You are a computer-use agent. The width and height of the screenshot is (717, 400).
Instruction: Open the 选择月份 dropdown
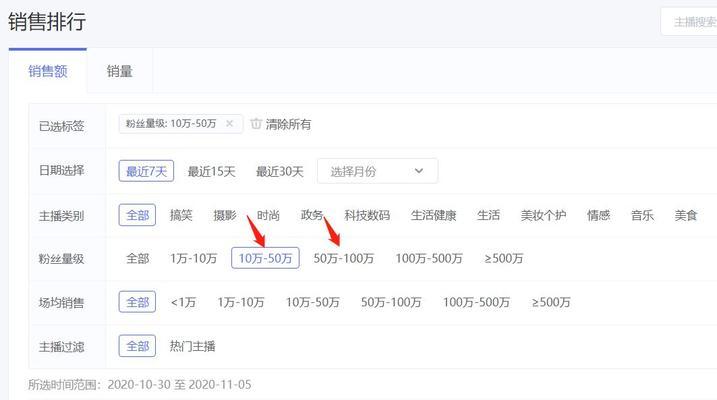(x=377, y=171)
